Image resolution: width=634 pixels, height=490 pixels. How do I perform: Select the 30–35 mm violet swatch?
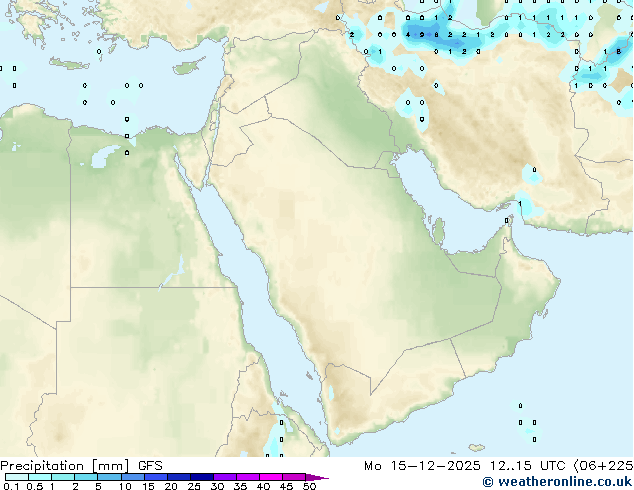(x=225, y=477)
